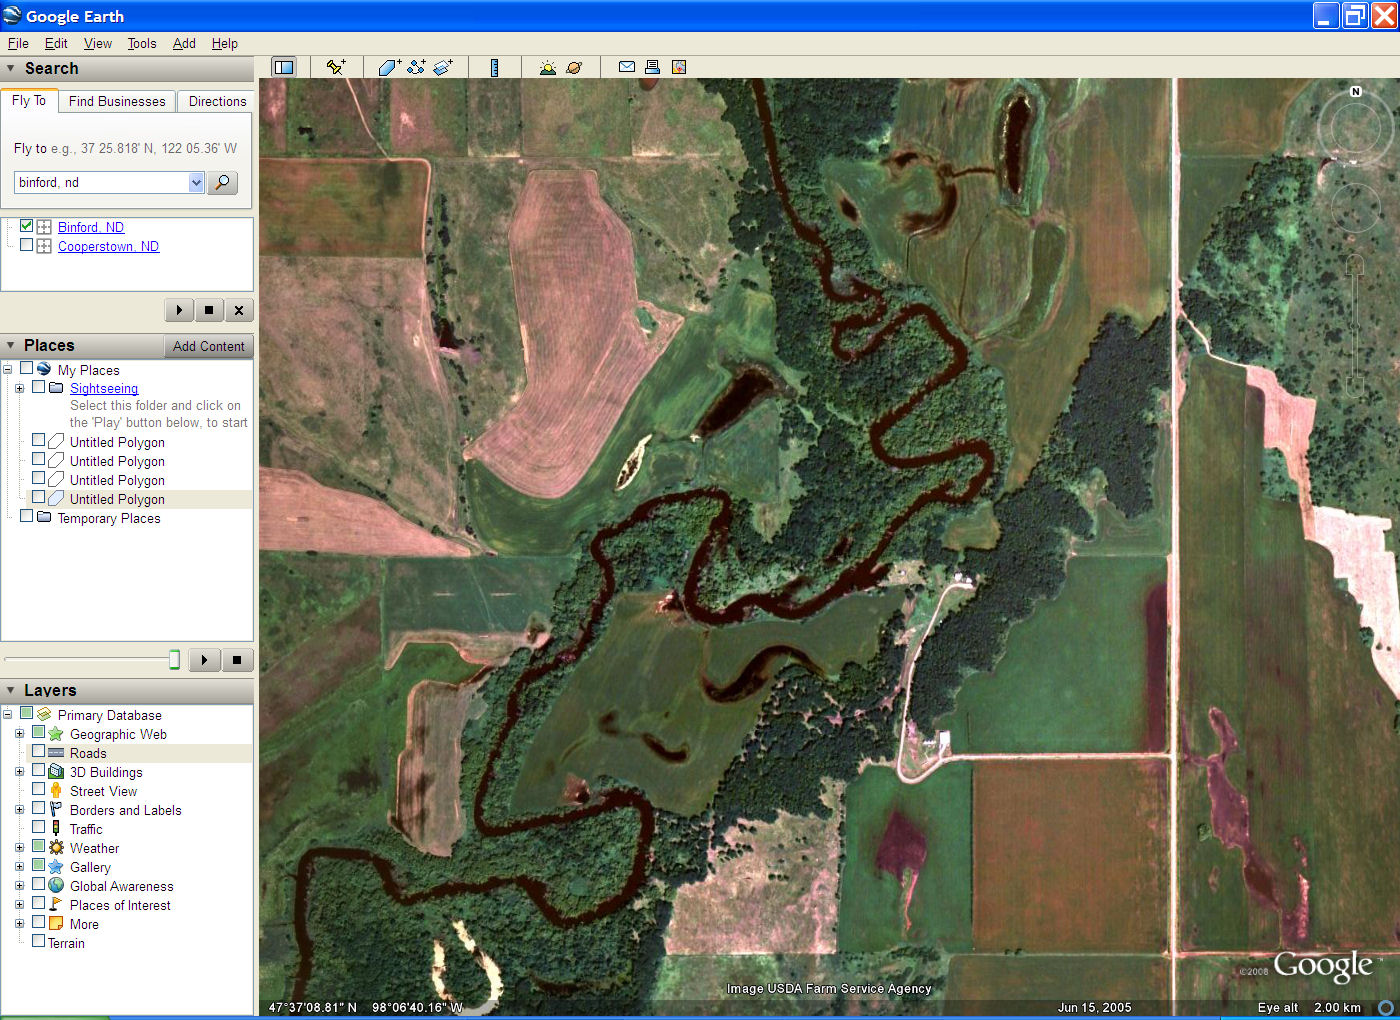Enable the Roads layer checkbox
Viewport: 1400px width, 1020px height.
coord(38,752)
